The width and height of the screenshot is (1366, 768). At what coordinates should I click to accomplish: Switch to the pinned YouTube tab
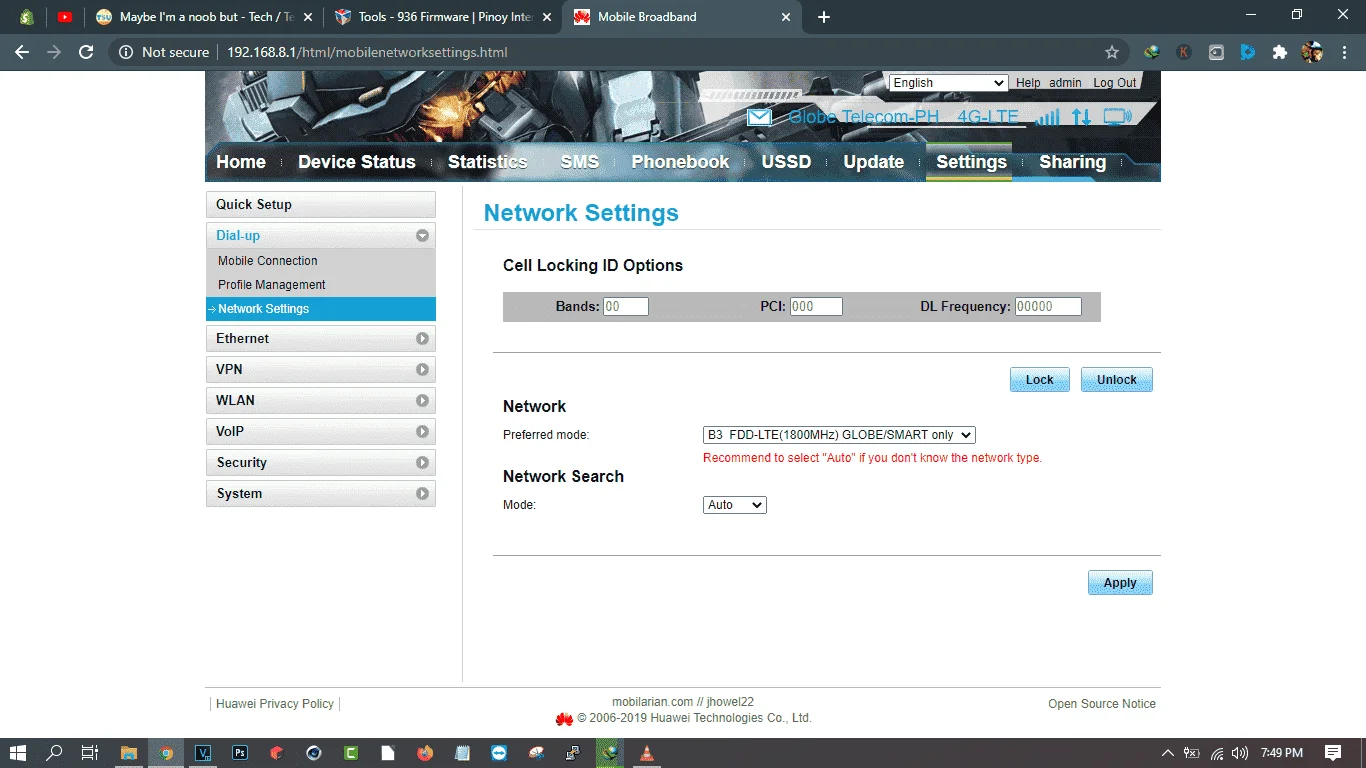[65, 17]
